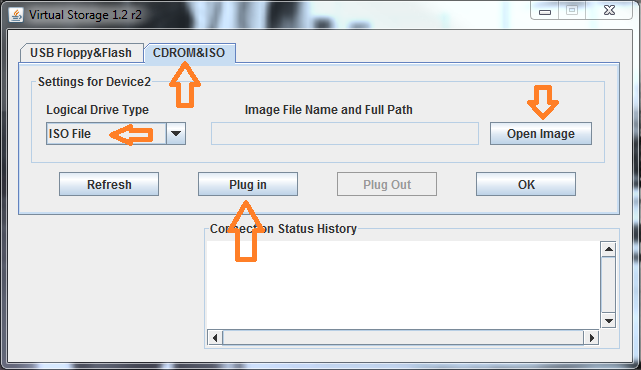Click the Java icon in title bar
The image size is (641, 370).
(x=16, y=15)
